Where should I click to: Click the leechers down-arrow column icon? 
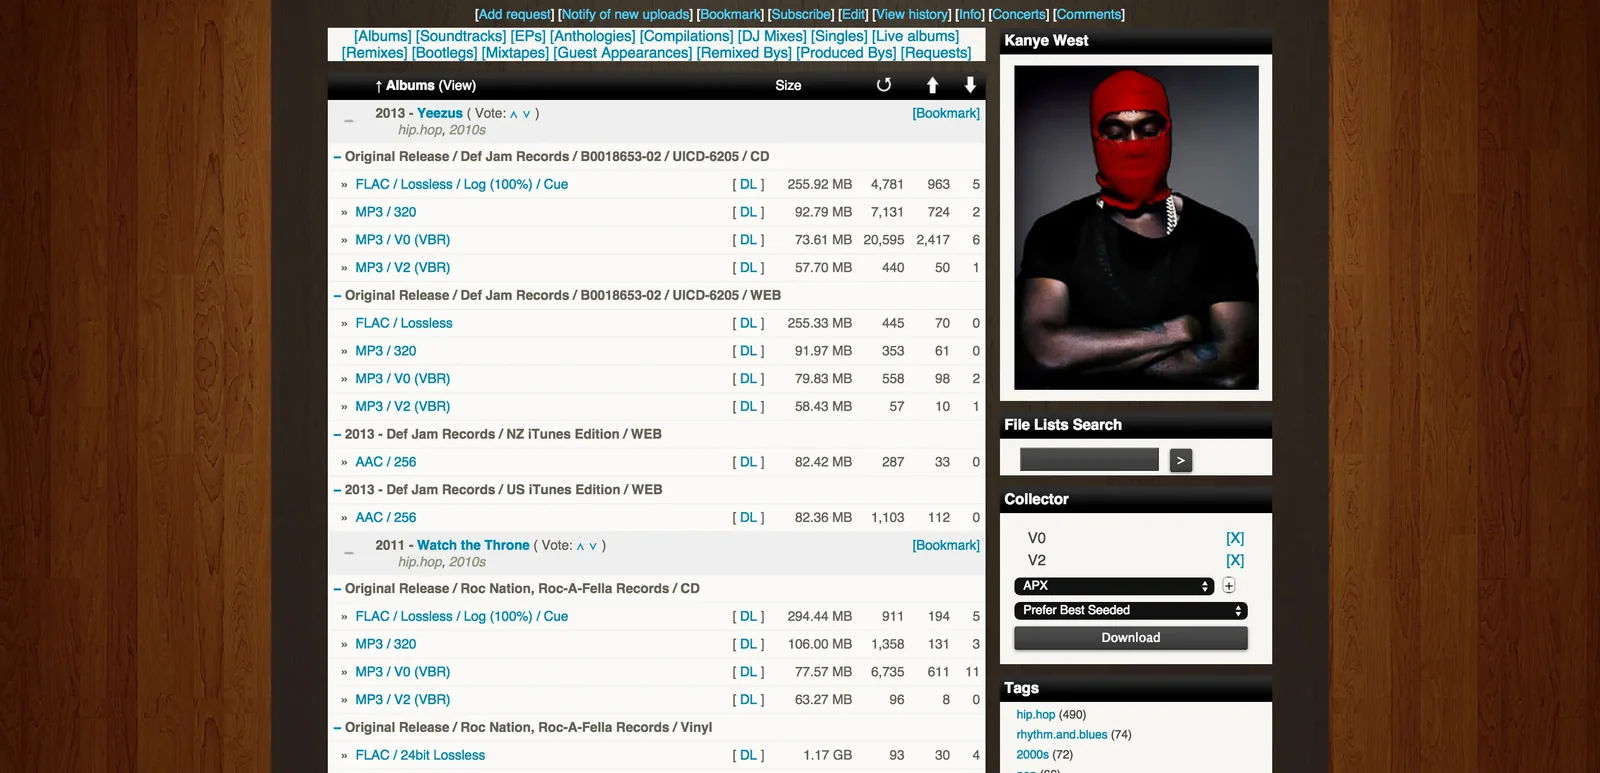coord(970,85)
